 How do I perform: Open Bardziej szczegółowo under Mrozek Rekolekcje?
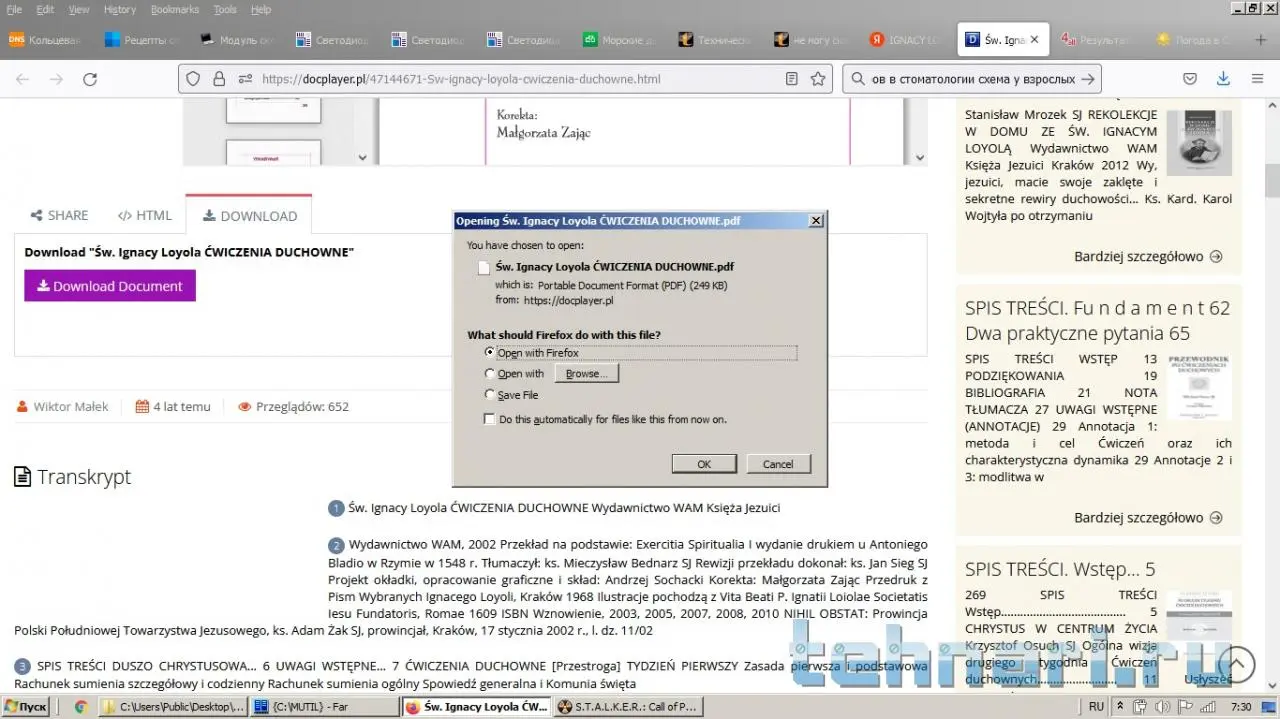pos(1148,256)
